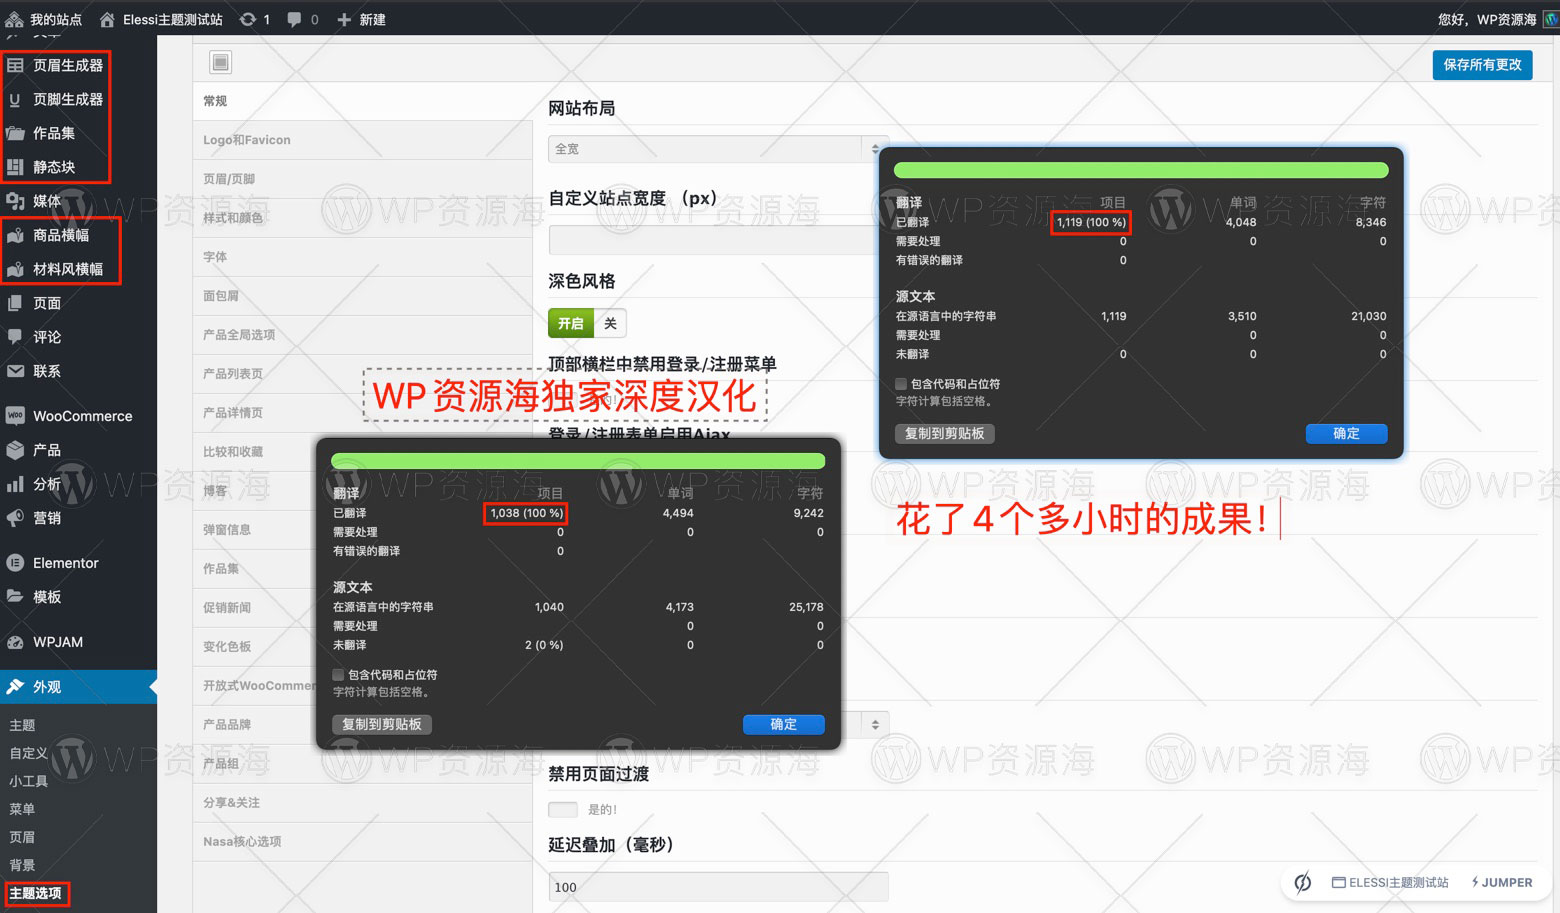Click the 延迟叠加 input showing 100
1560x913 pixels.
718,887
